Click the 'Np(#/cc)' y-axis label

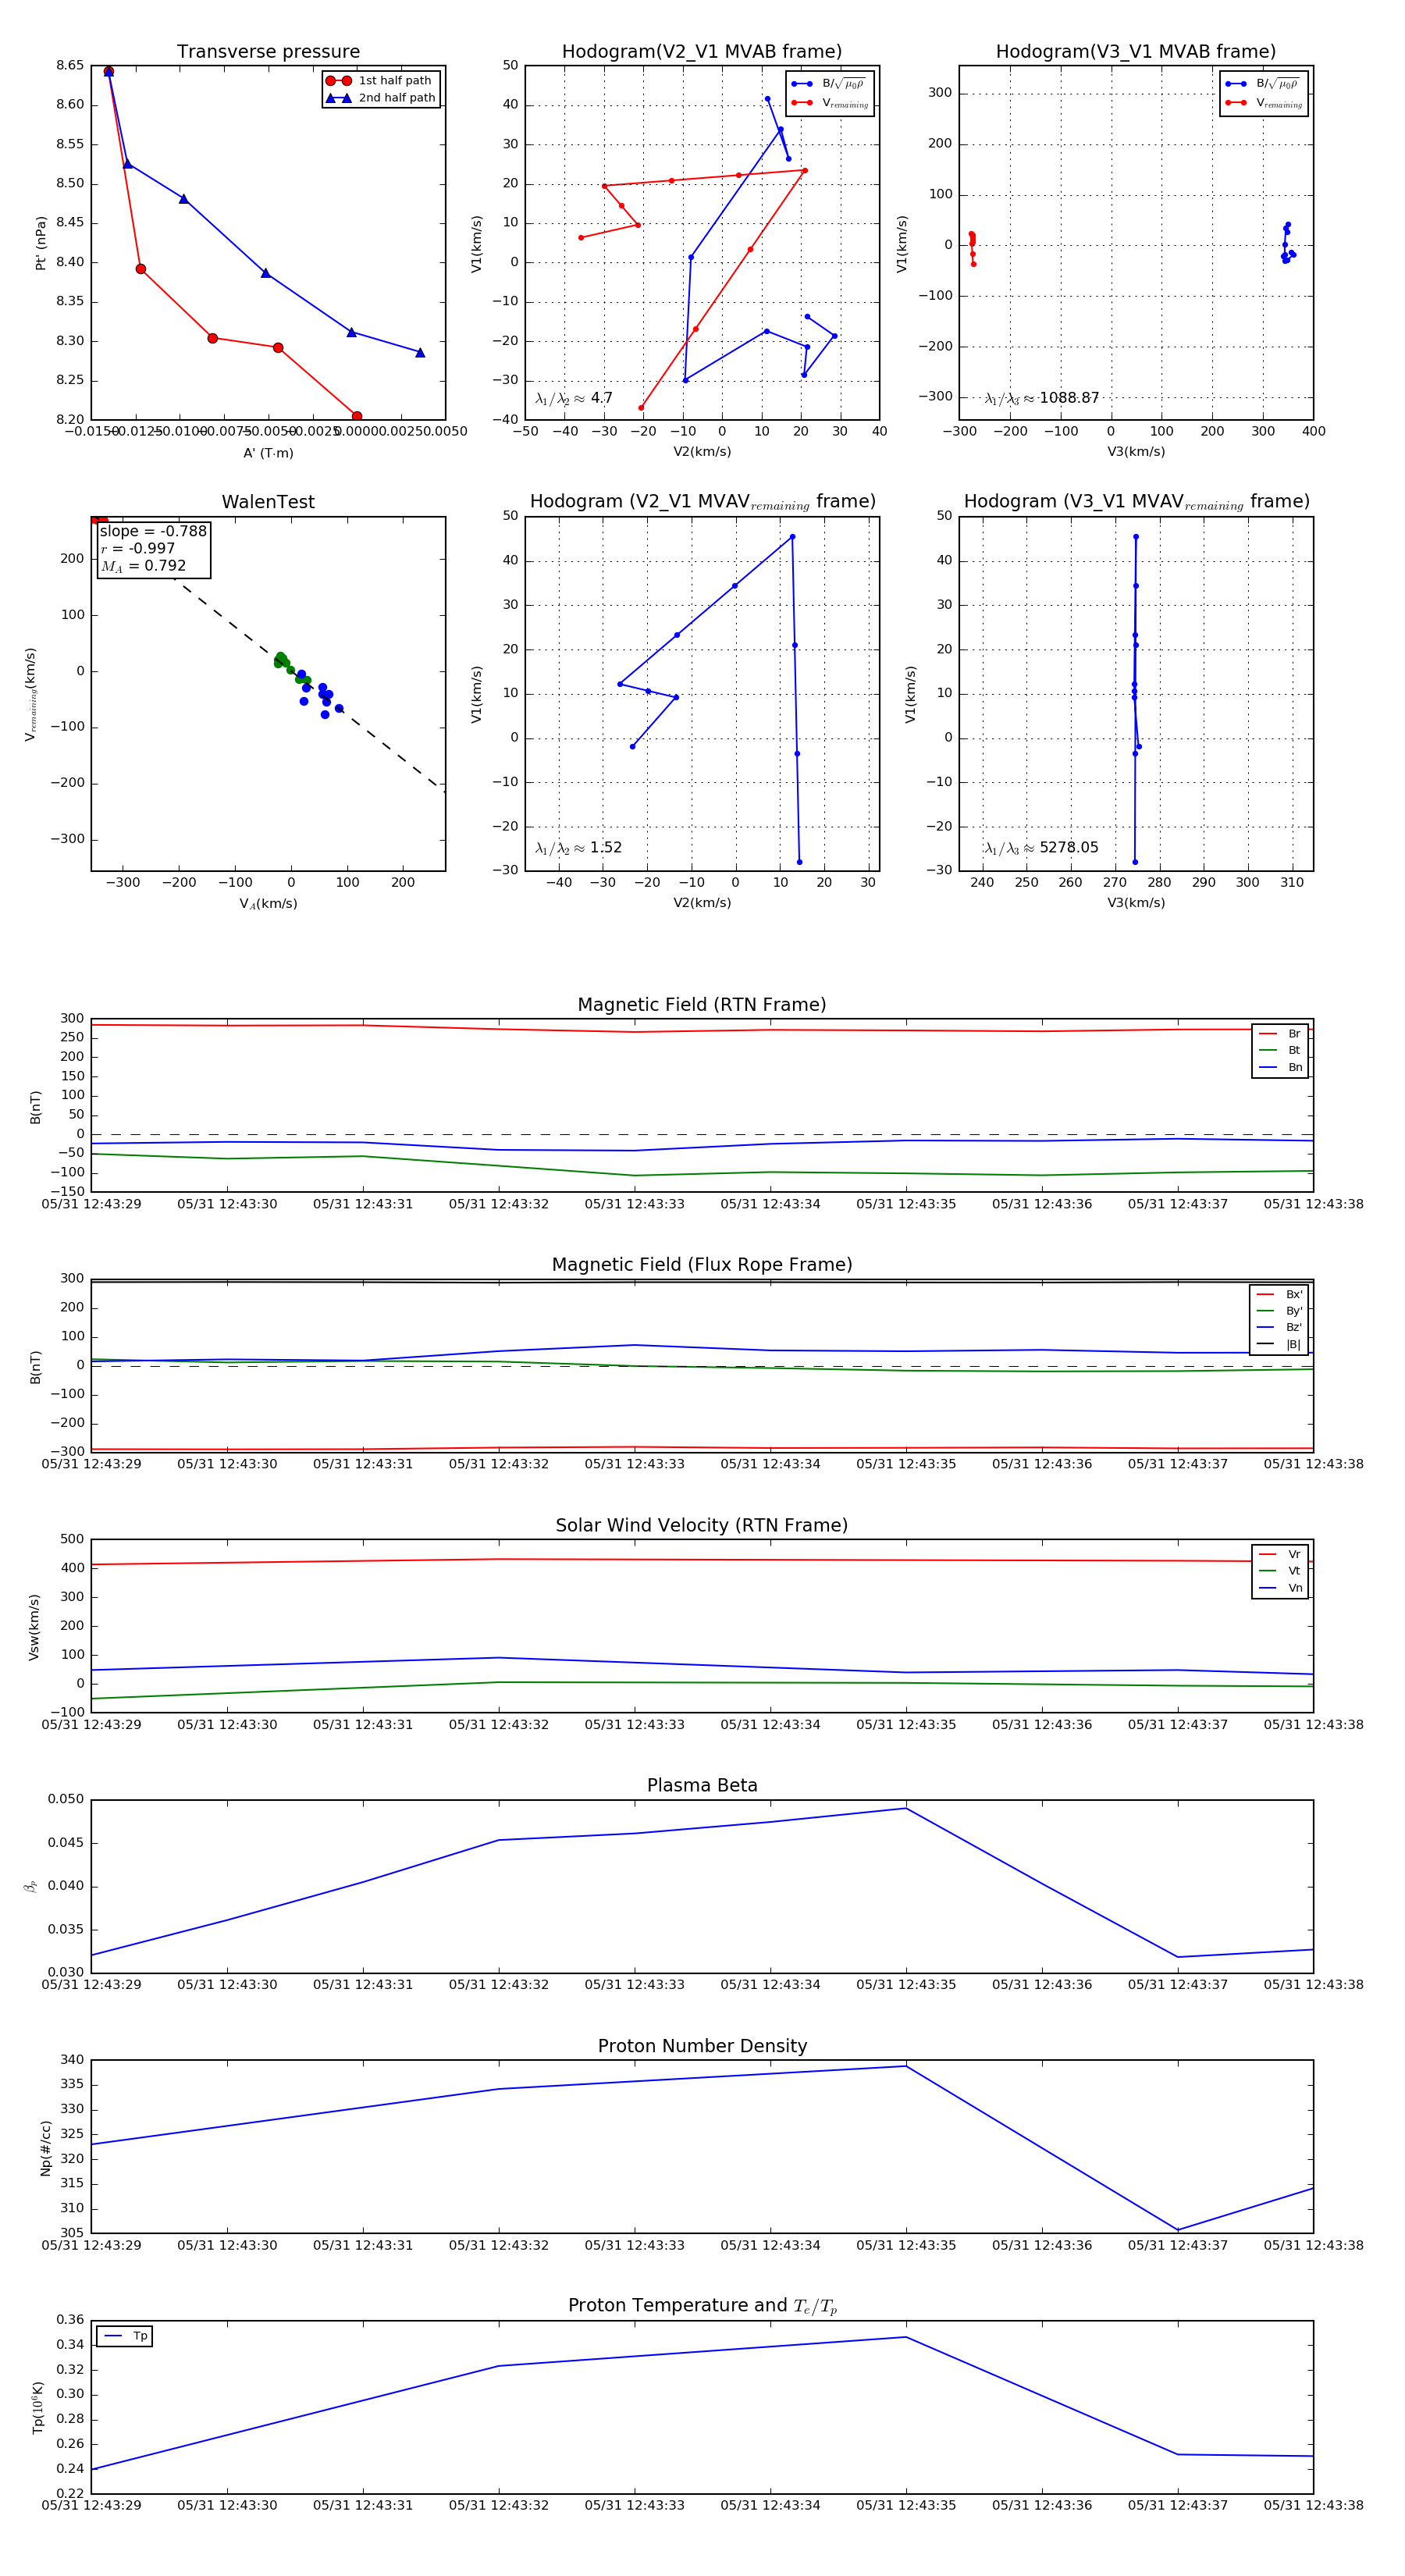point(45,2147)
